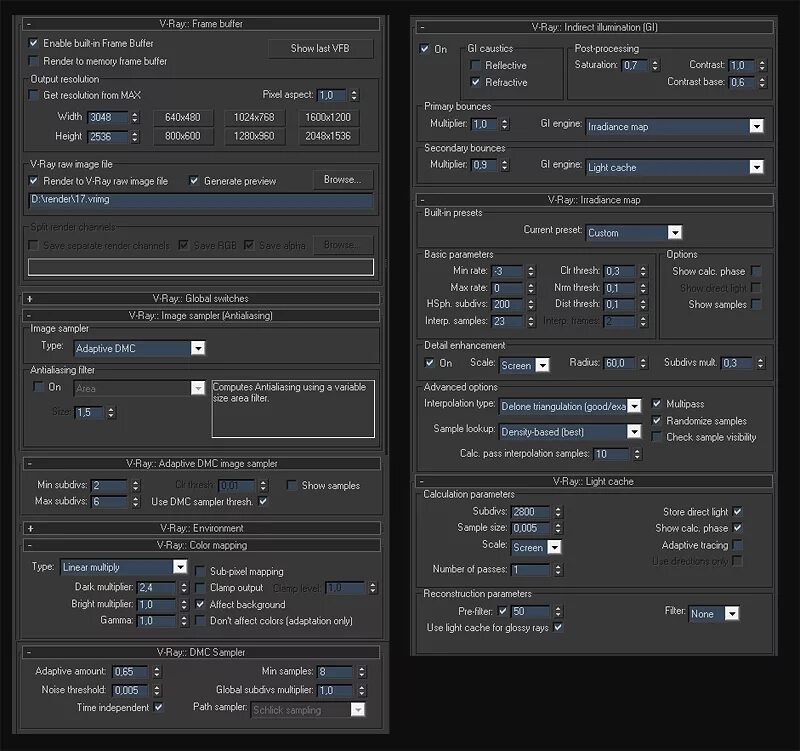Click Browse for V-Ray raw image file
Screen dimensions: 800x751
[x=342, y=180]
